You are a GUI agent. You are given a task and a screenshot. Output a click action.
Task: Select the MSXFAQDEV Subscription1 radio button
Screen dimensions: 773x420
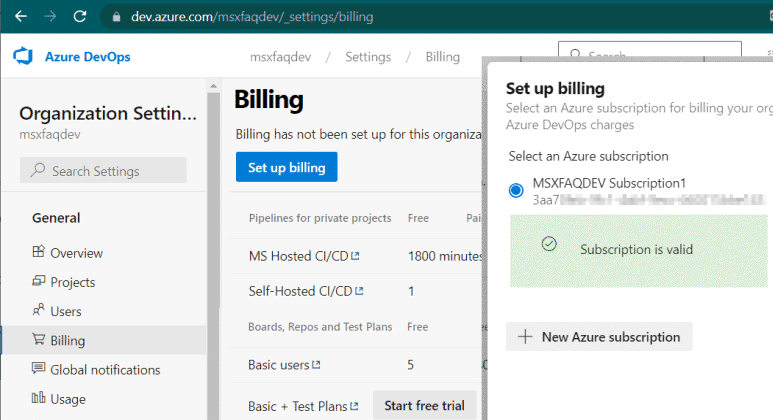[516, 190]
